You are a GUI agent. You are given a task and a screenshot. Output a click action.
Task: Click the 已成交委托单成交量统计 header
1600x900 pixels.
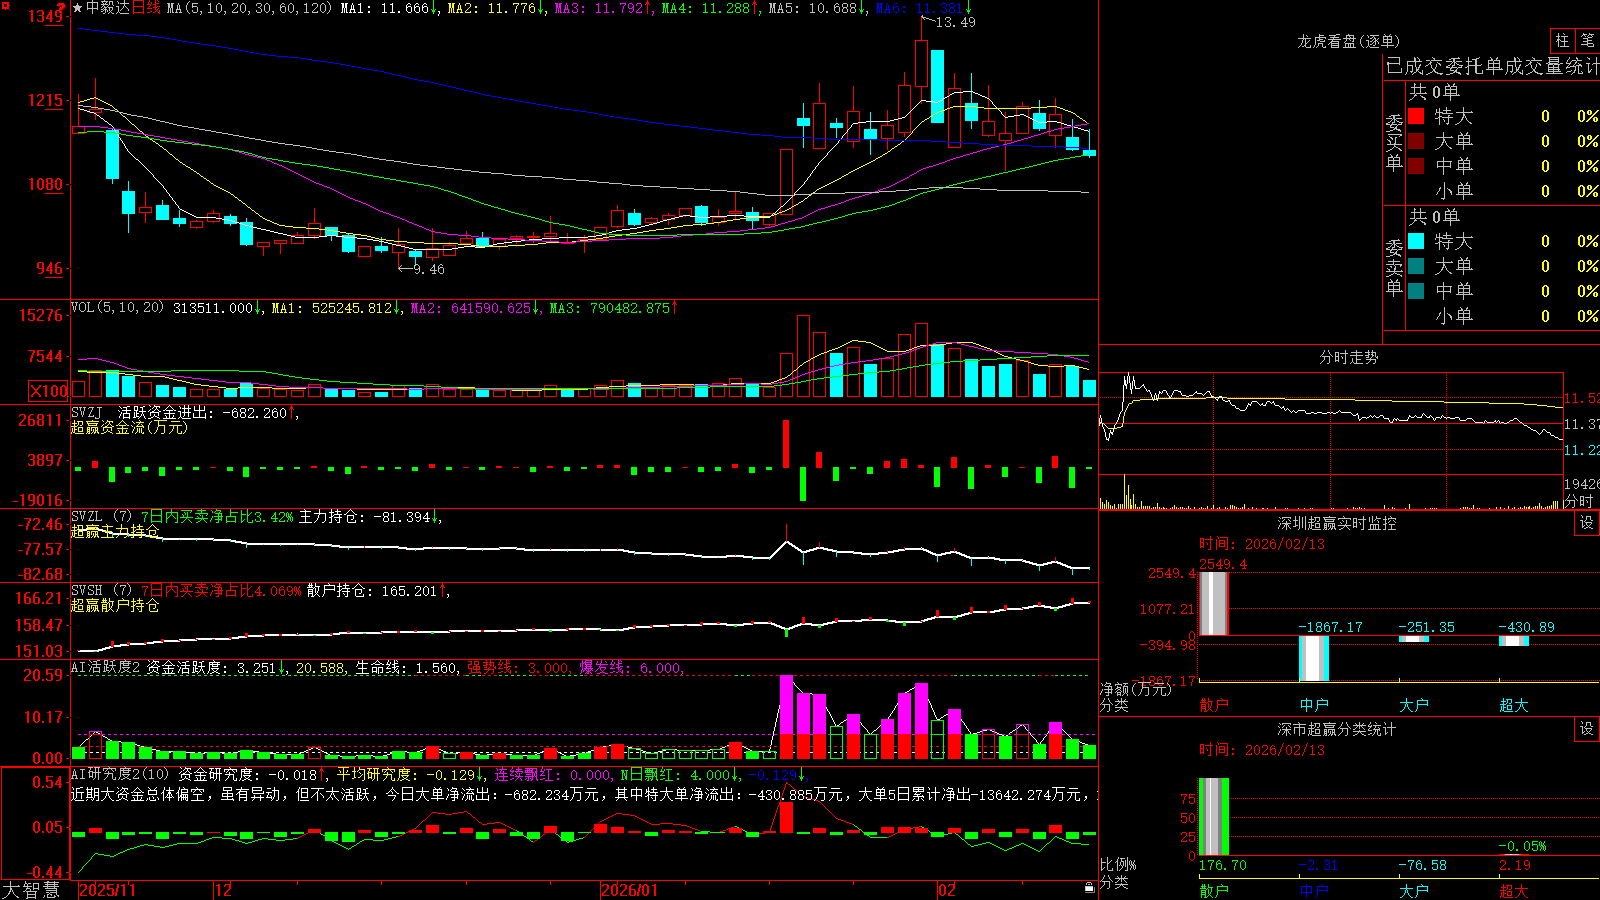(x=1492, y=66)
